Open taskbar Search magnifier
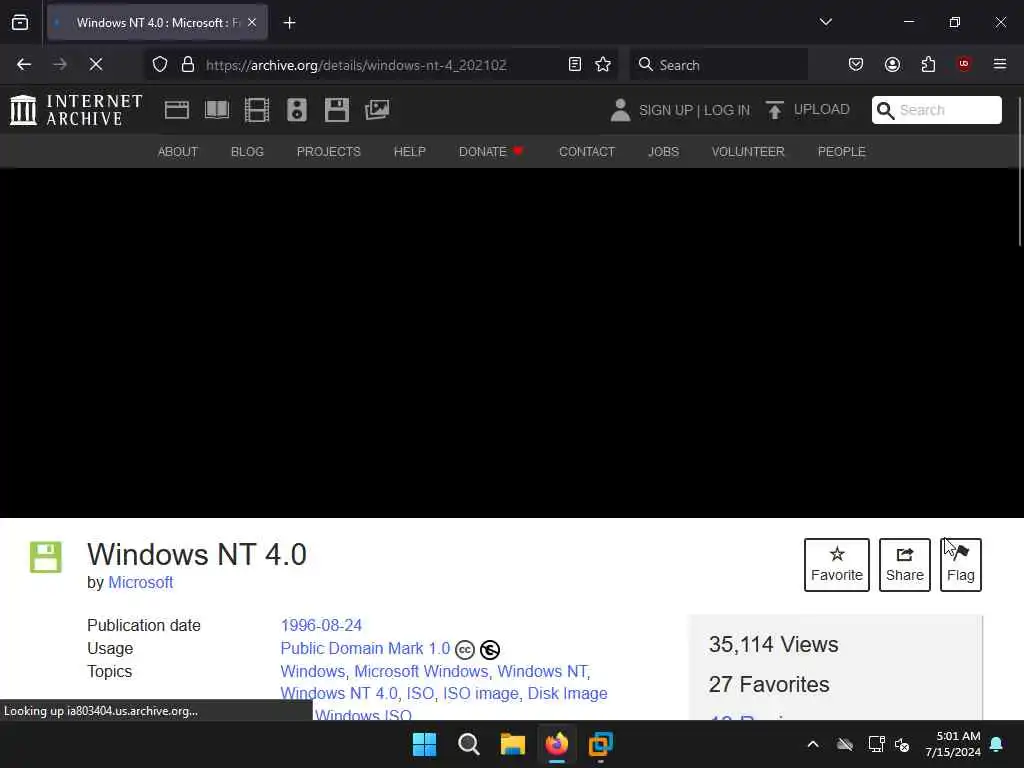The image size is (1024, 768). point(468,744)
